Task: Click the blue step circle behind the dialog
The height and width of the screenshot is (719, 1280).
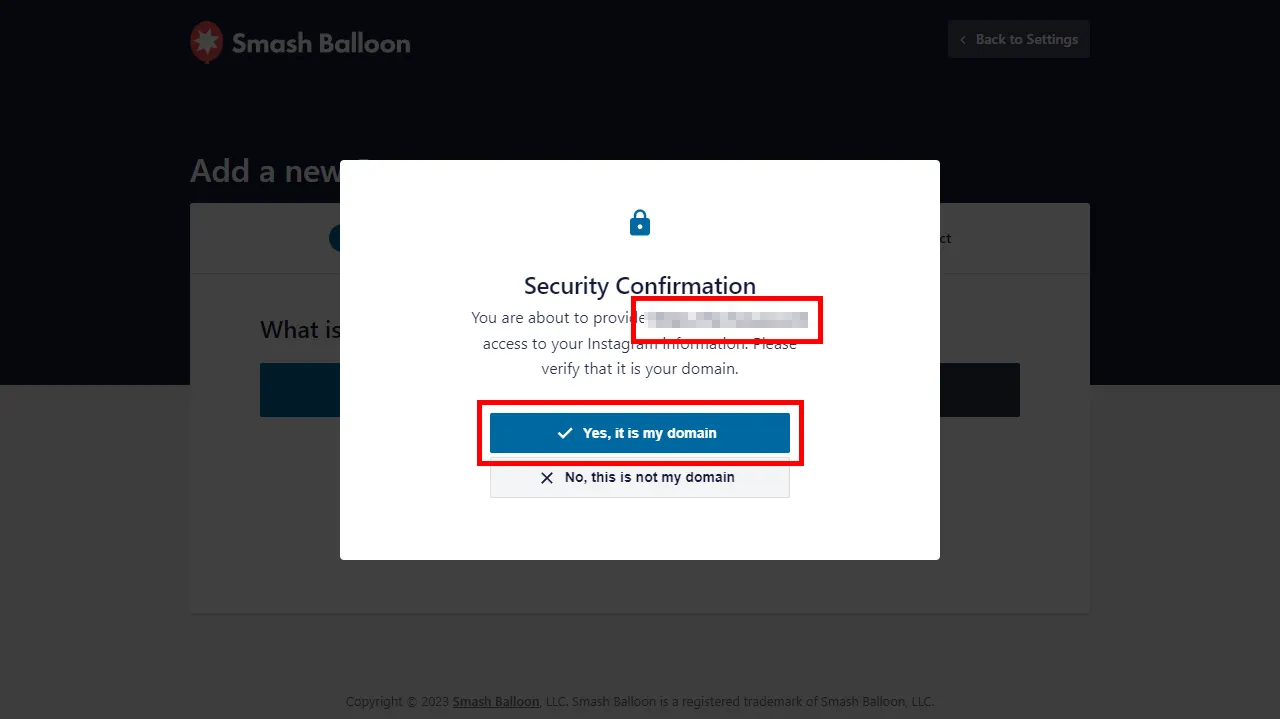Action: pos(334,238)
